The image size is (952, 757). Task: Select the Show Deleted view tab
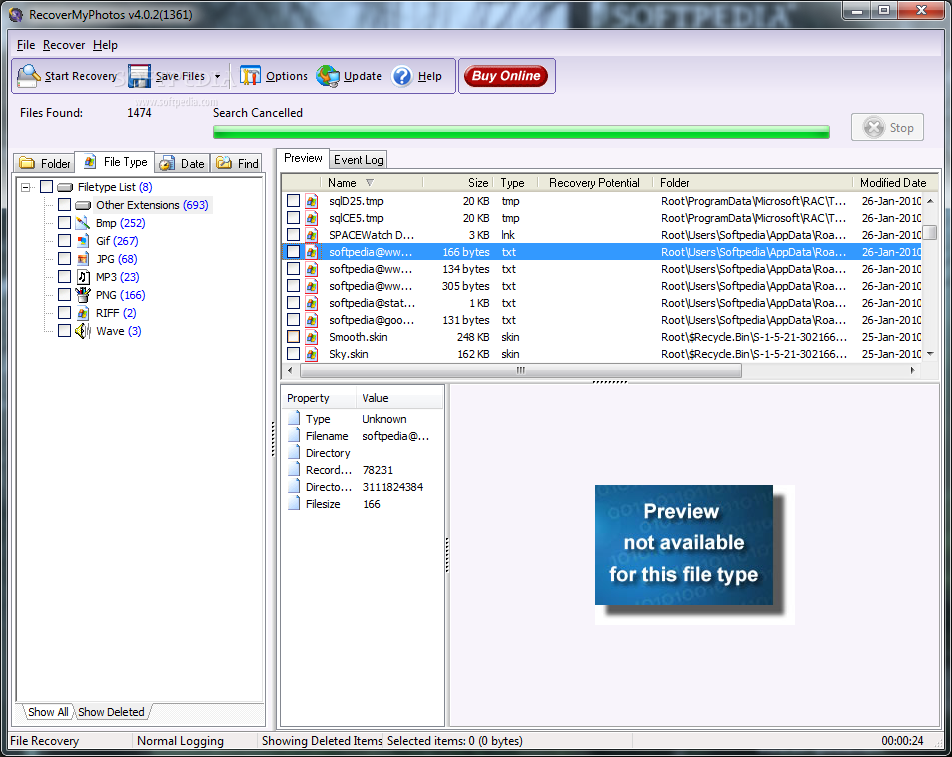point(111,712)
